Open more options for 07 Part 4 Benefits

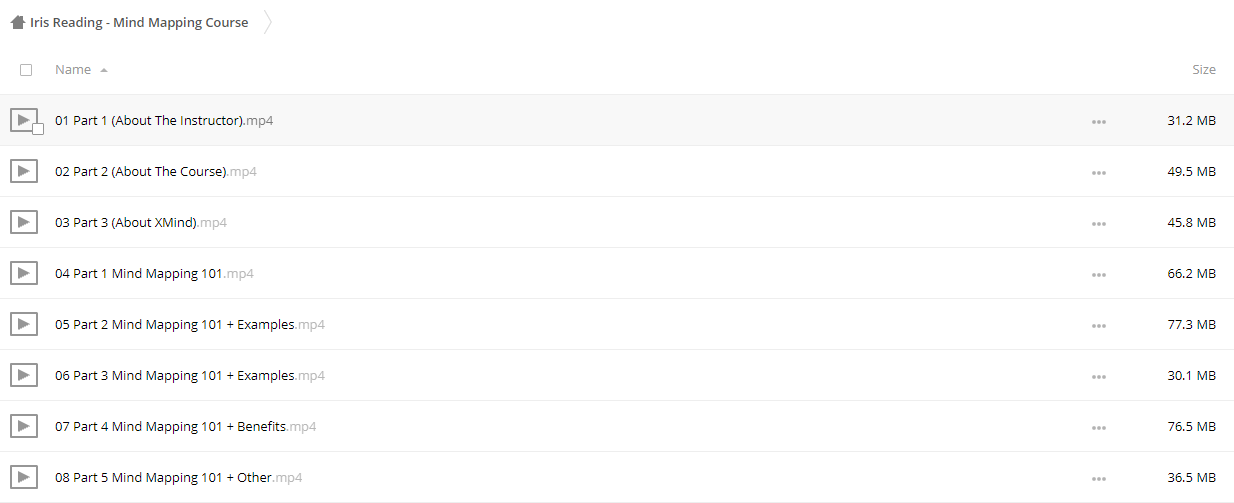click(1099, 427)
